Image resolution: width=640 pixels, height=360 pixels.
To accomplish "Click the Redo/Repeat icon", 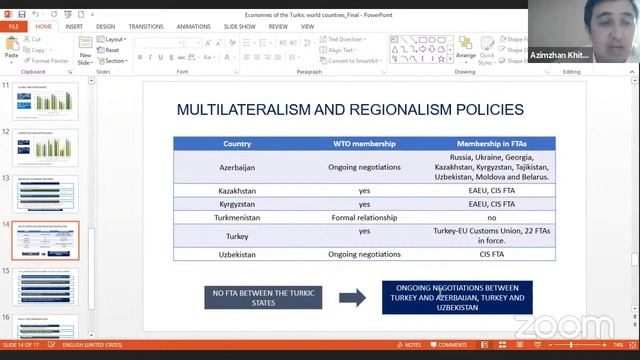I will [x=54, y=14].
